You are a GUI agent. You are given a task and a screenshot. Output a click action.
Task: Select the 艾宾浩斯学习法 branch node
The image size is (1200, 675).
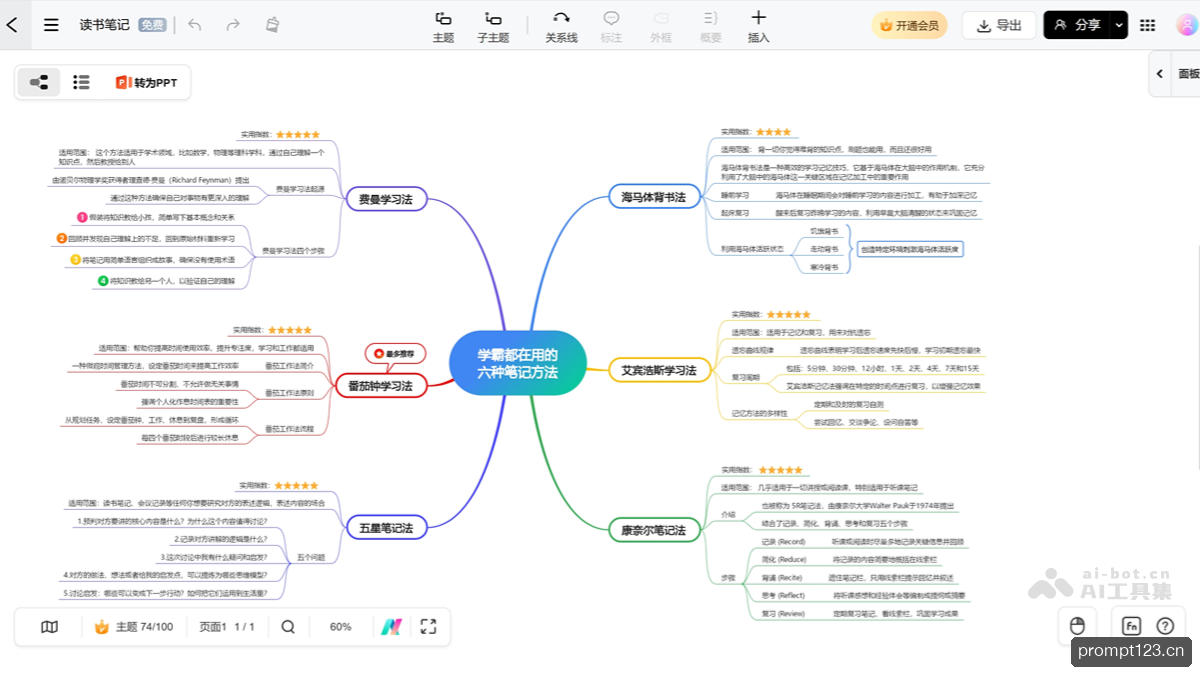(x=659, y=371)
